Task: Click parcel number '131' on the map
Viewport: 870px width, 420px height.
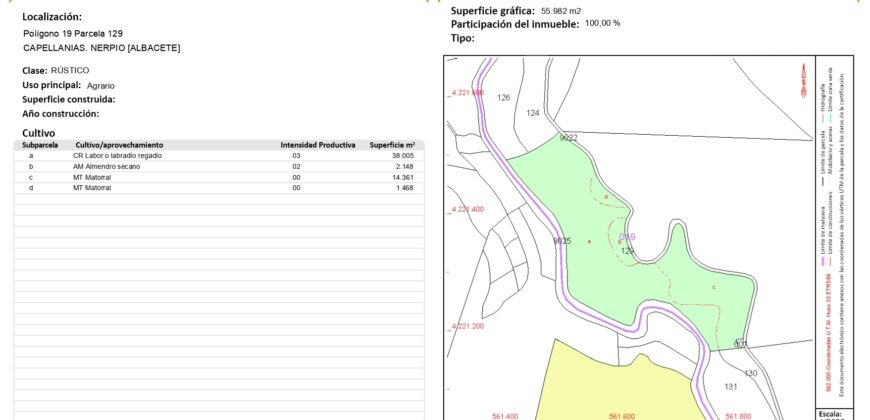Action: (x=731, y=387)
